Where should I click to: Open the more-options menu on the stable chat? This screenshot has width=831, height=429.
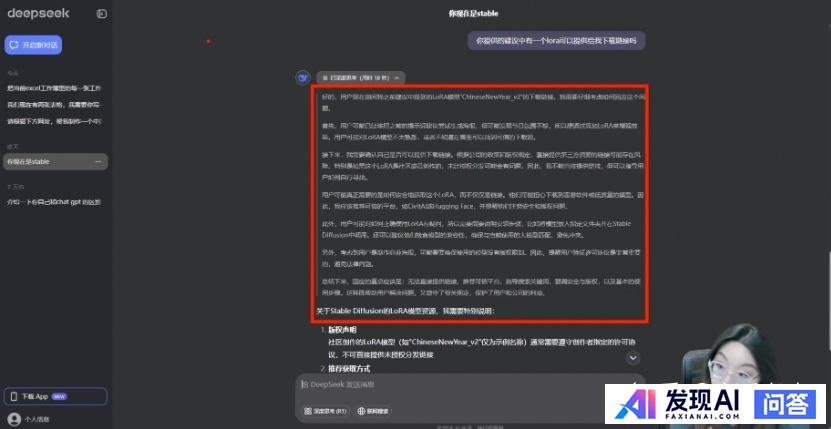pos(98,162)
